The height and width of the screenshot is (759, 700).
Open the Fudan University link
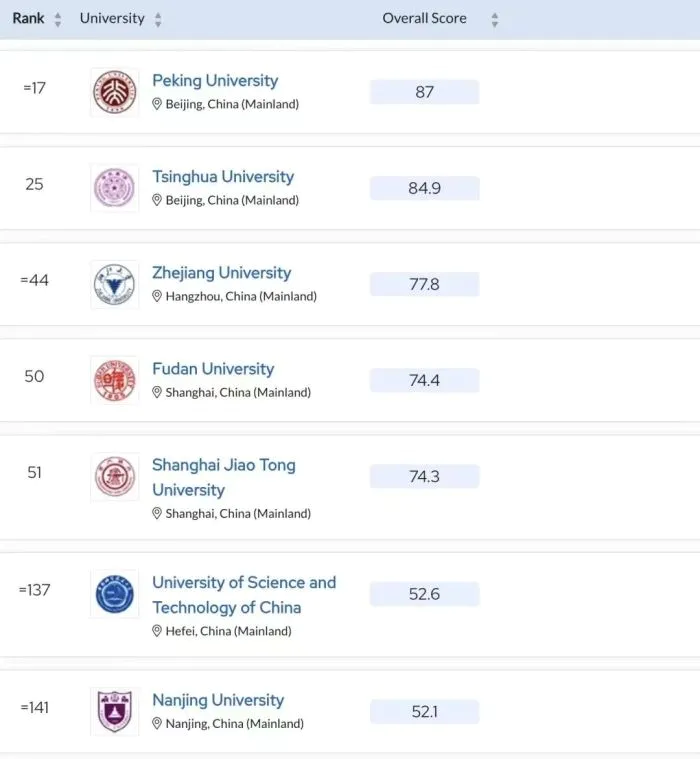[x=213, y=369]
